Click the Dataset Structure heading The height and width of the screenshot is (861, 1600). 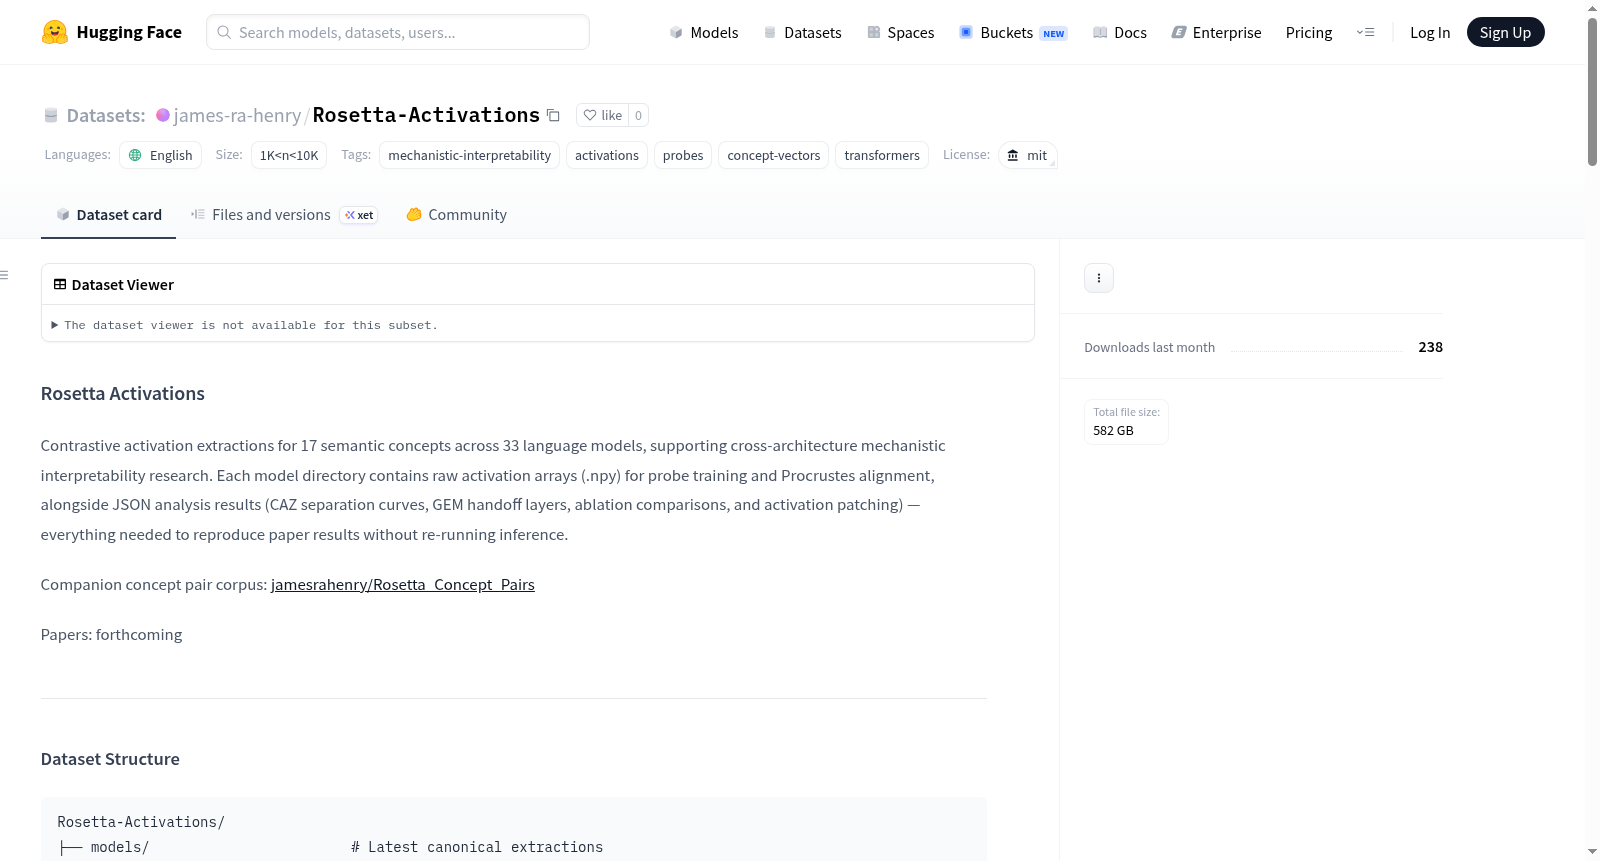tap(110, 759)
